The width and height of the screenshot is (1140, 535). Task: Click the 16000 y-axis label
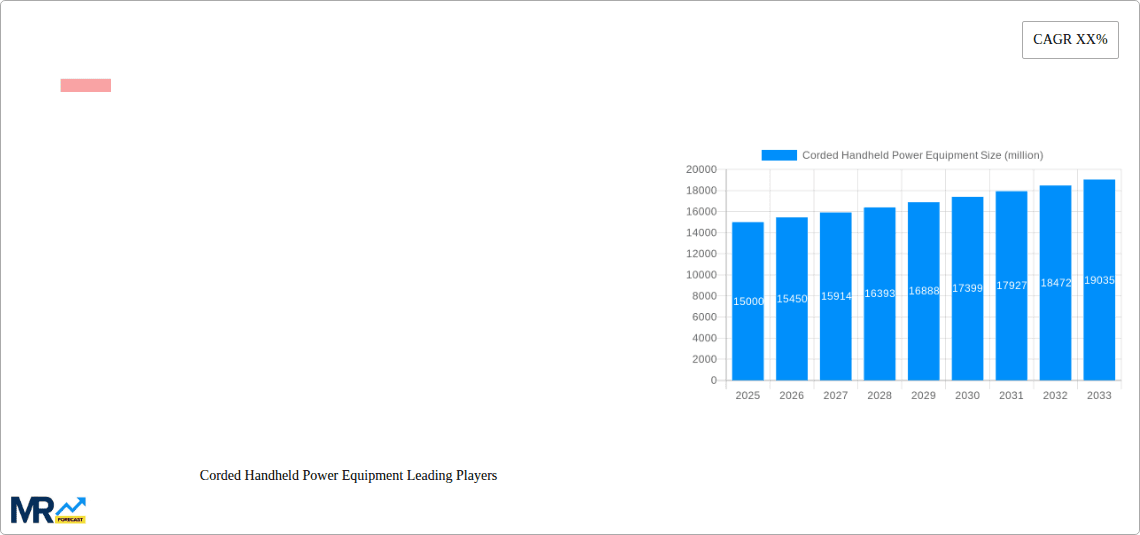(701, 212)
